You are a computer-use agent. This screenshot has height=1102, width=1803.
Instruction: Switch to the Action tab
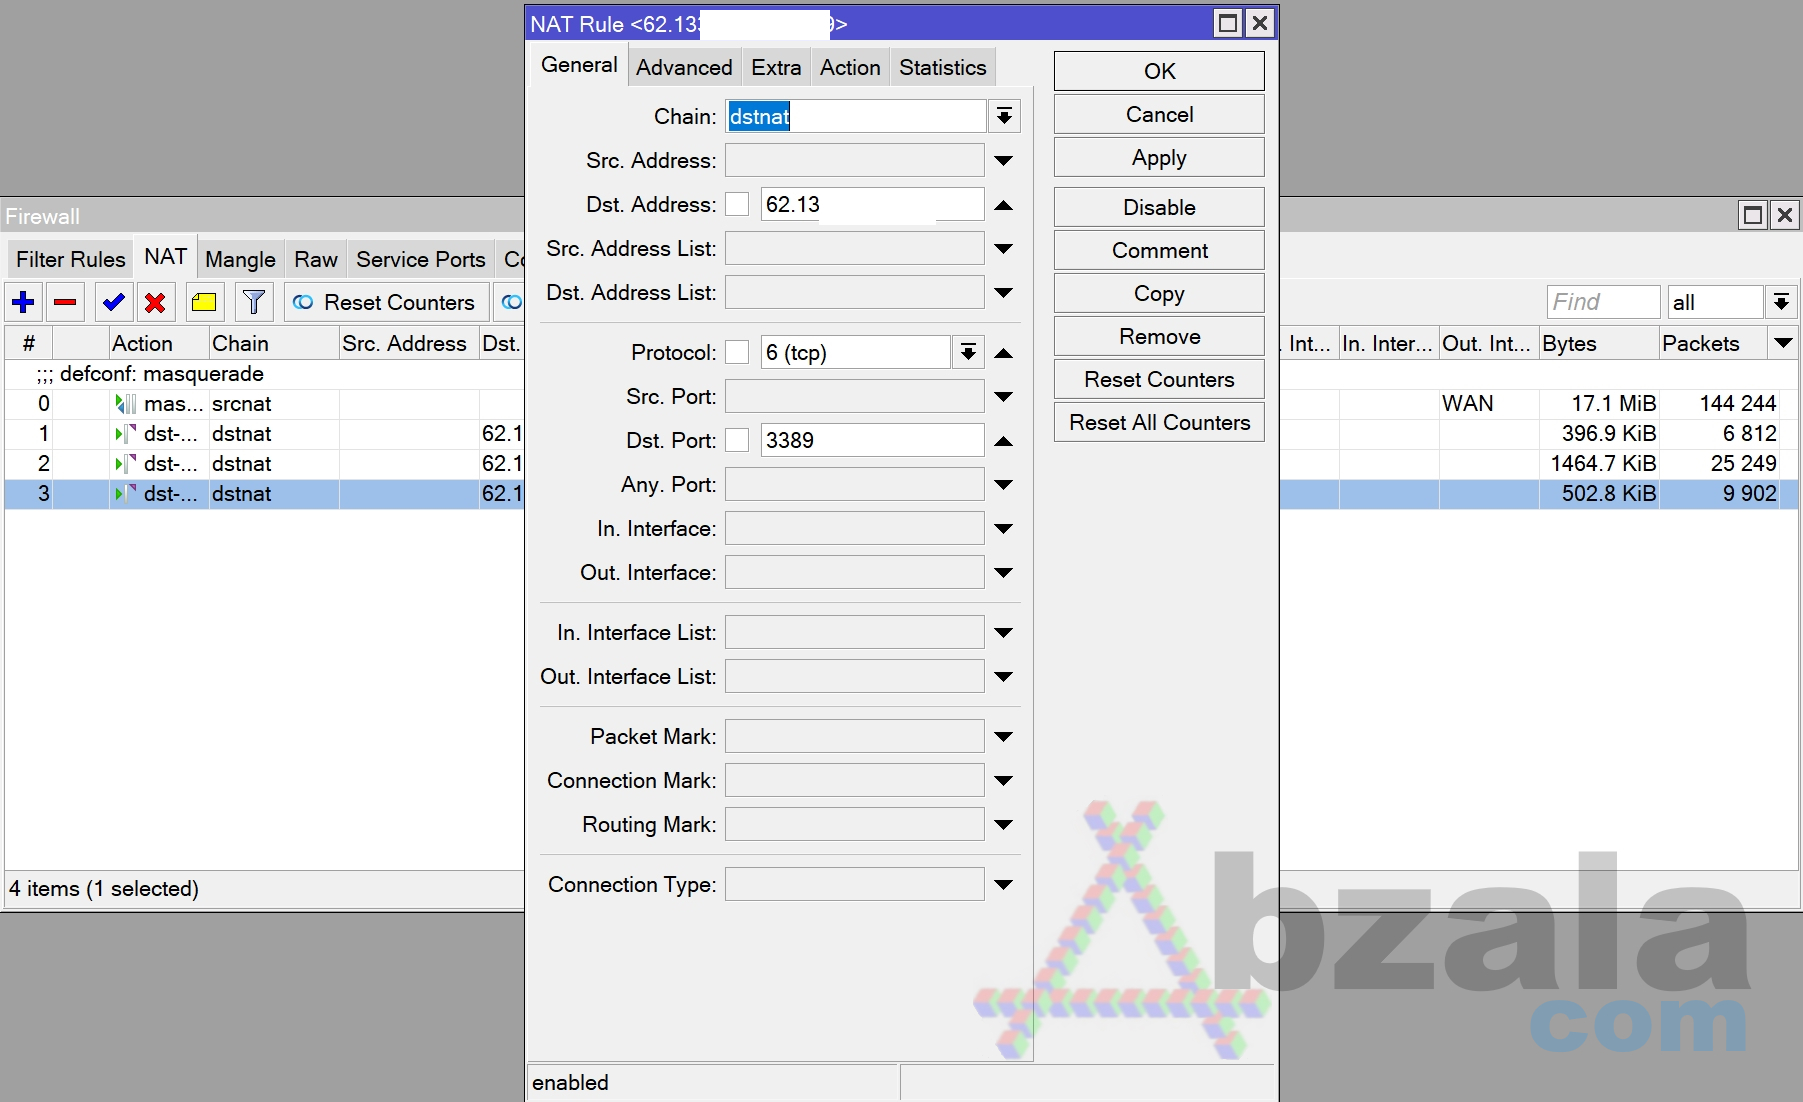pyautogui.click(x=850, y=68)
